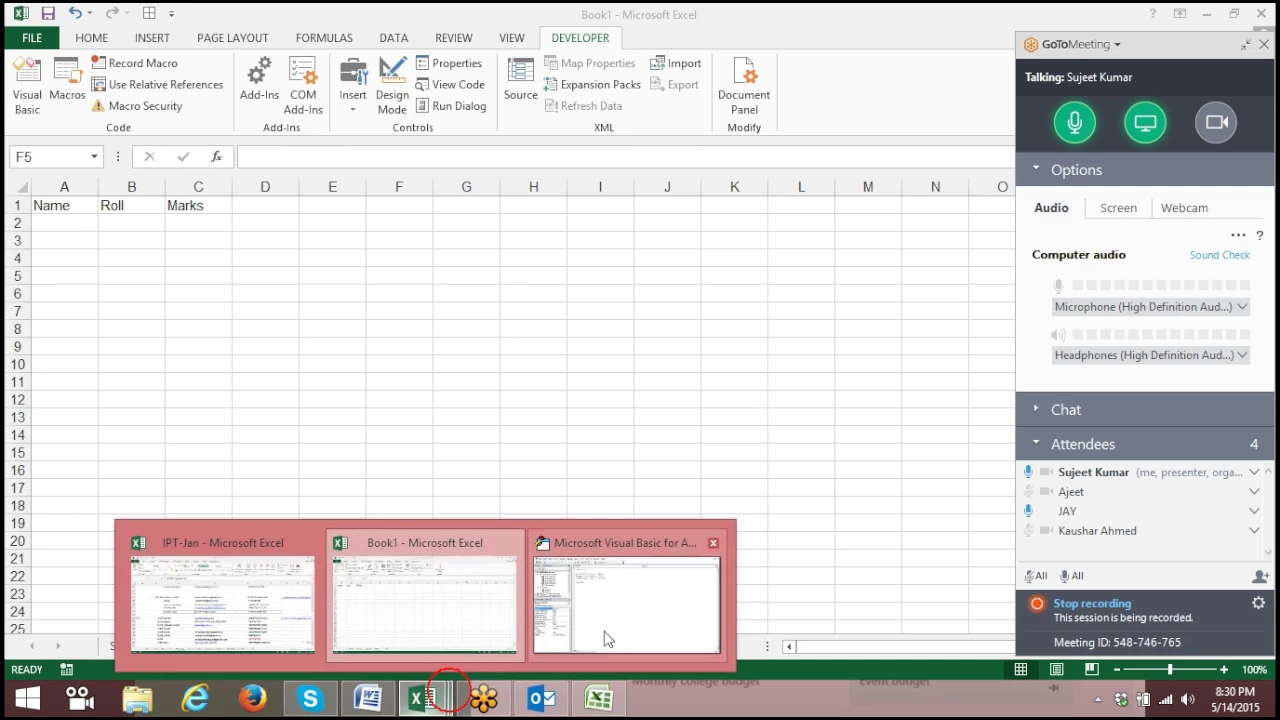Close Visual Basic thumbnail preview
Viewport: 1280px width, 720px height.
click(x=713, y=543)
